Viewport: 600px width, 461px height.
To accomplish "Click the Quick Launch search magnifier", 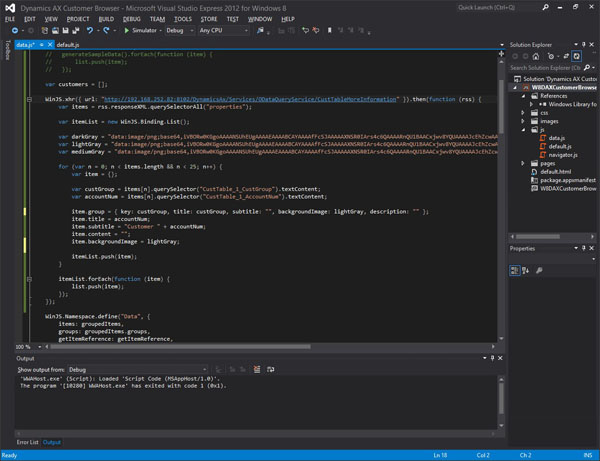I will (x=545, y=7).
